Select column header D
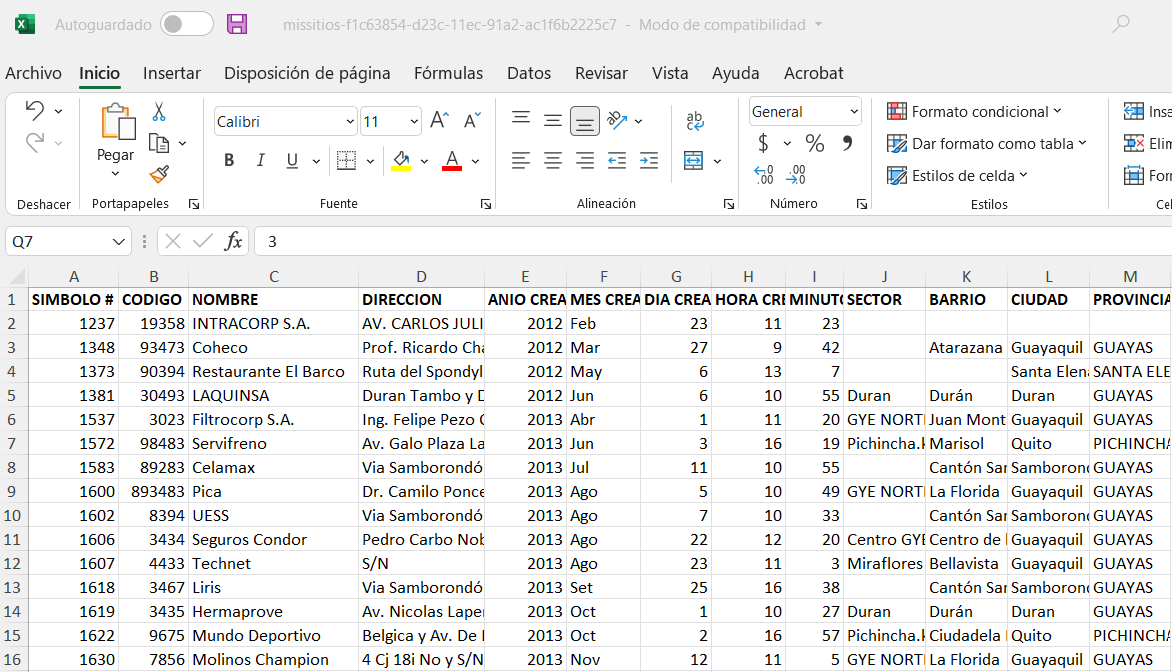 (x=422, y=277)
